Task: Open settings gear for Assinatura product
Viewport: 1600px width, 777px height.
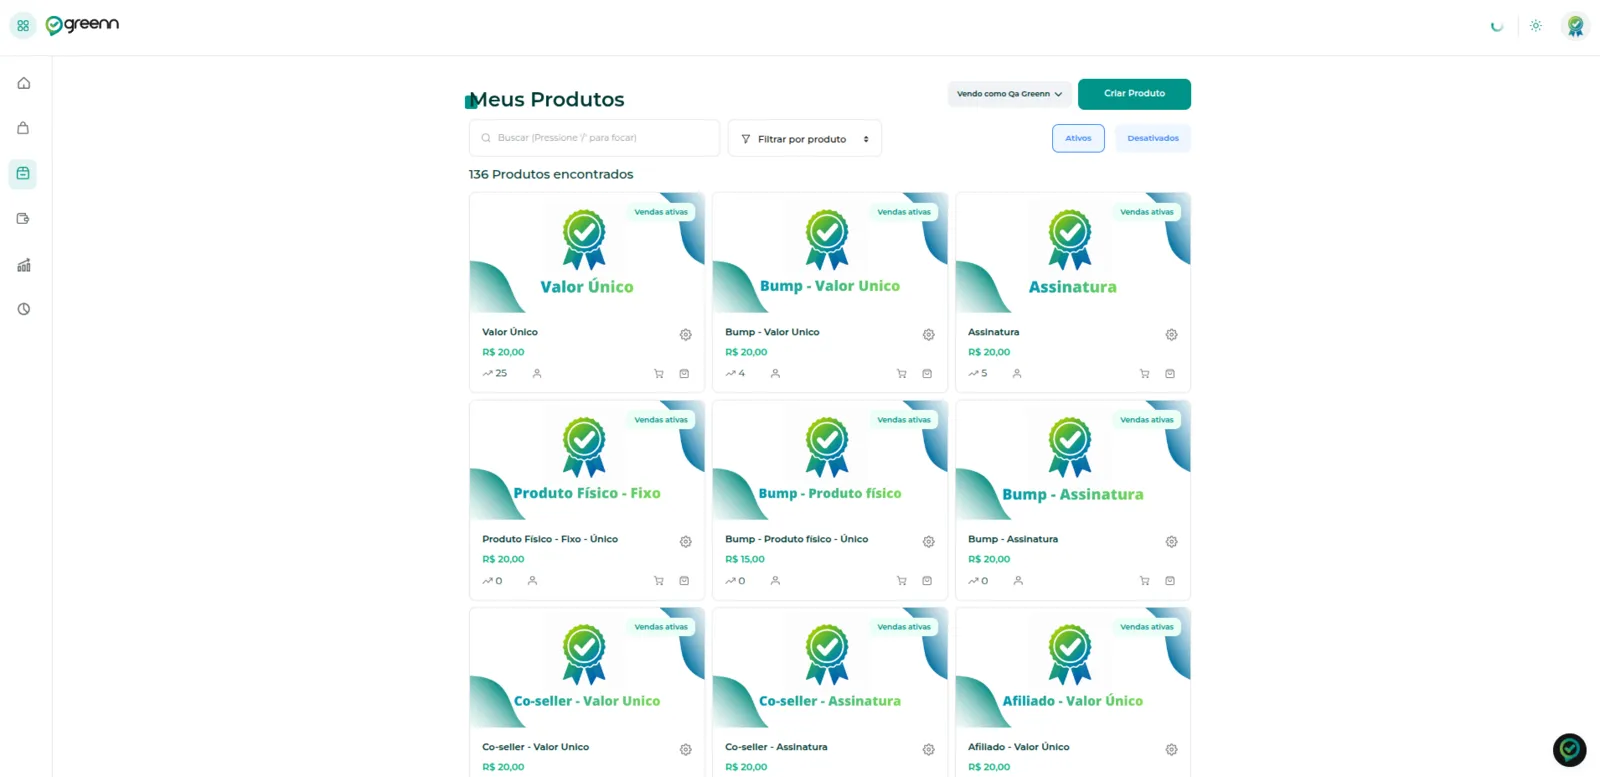Action: click(1172, 335)
